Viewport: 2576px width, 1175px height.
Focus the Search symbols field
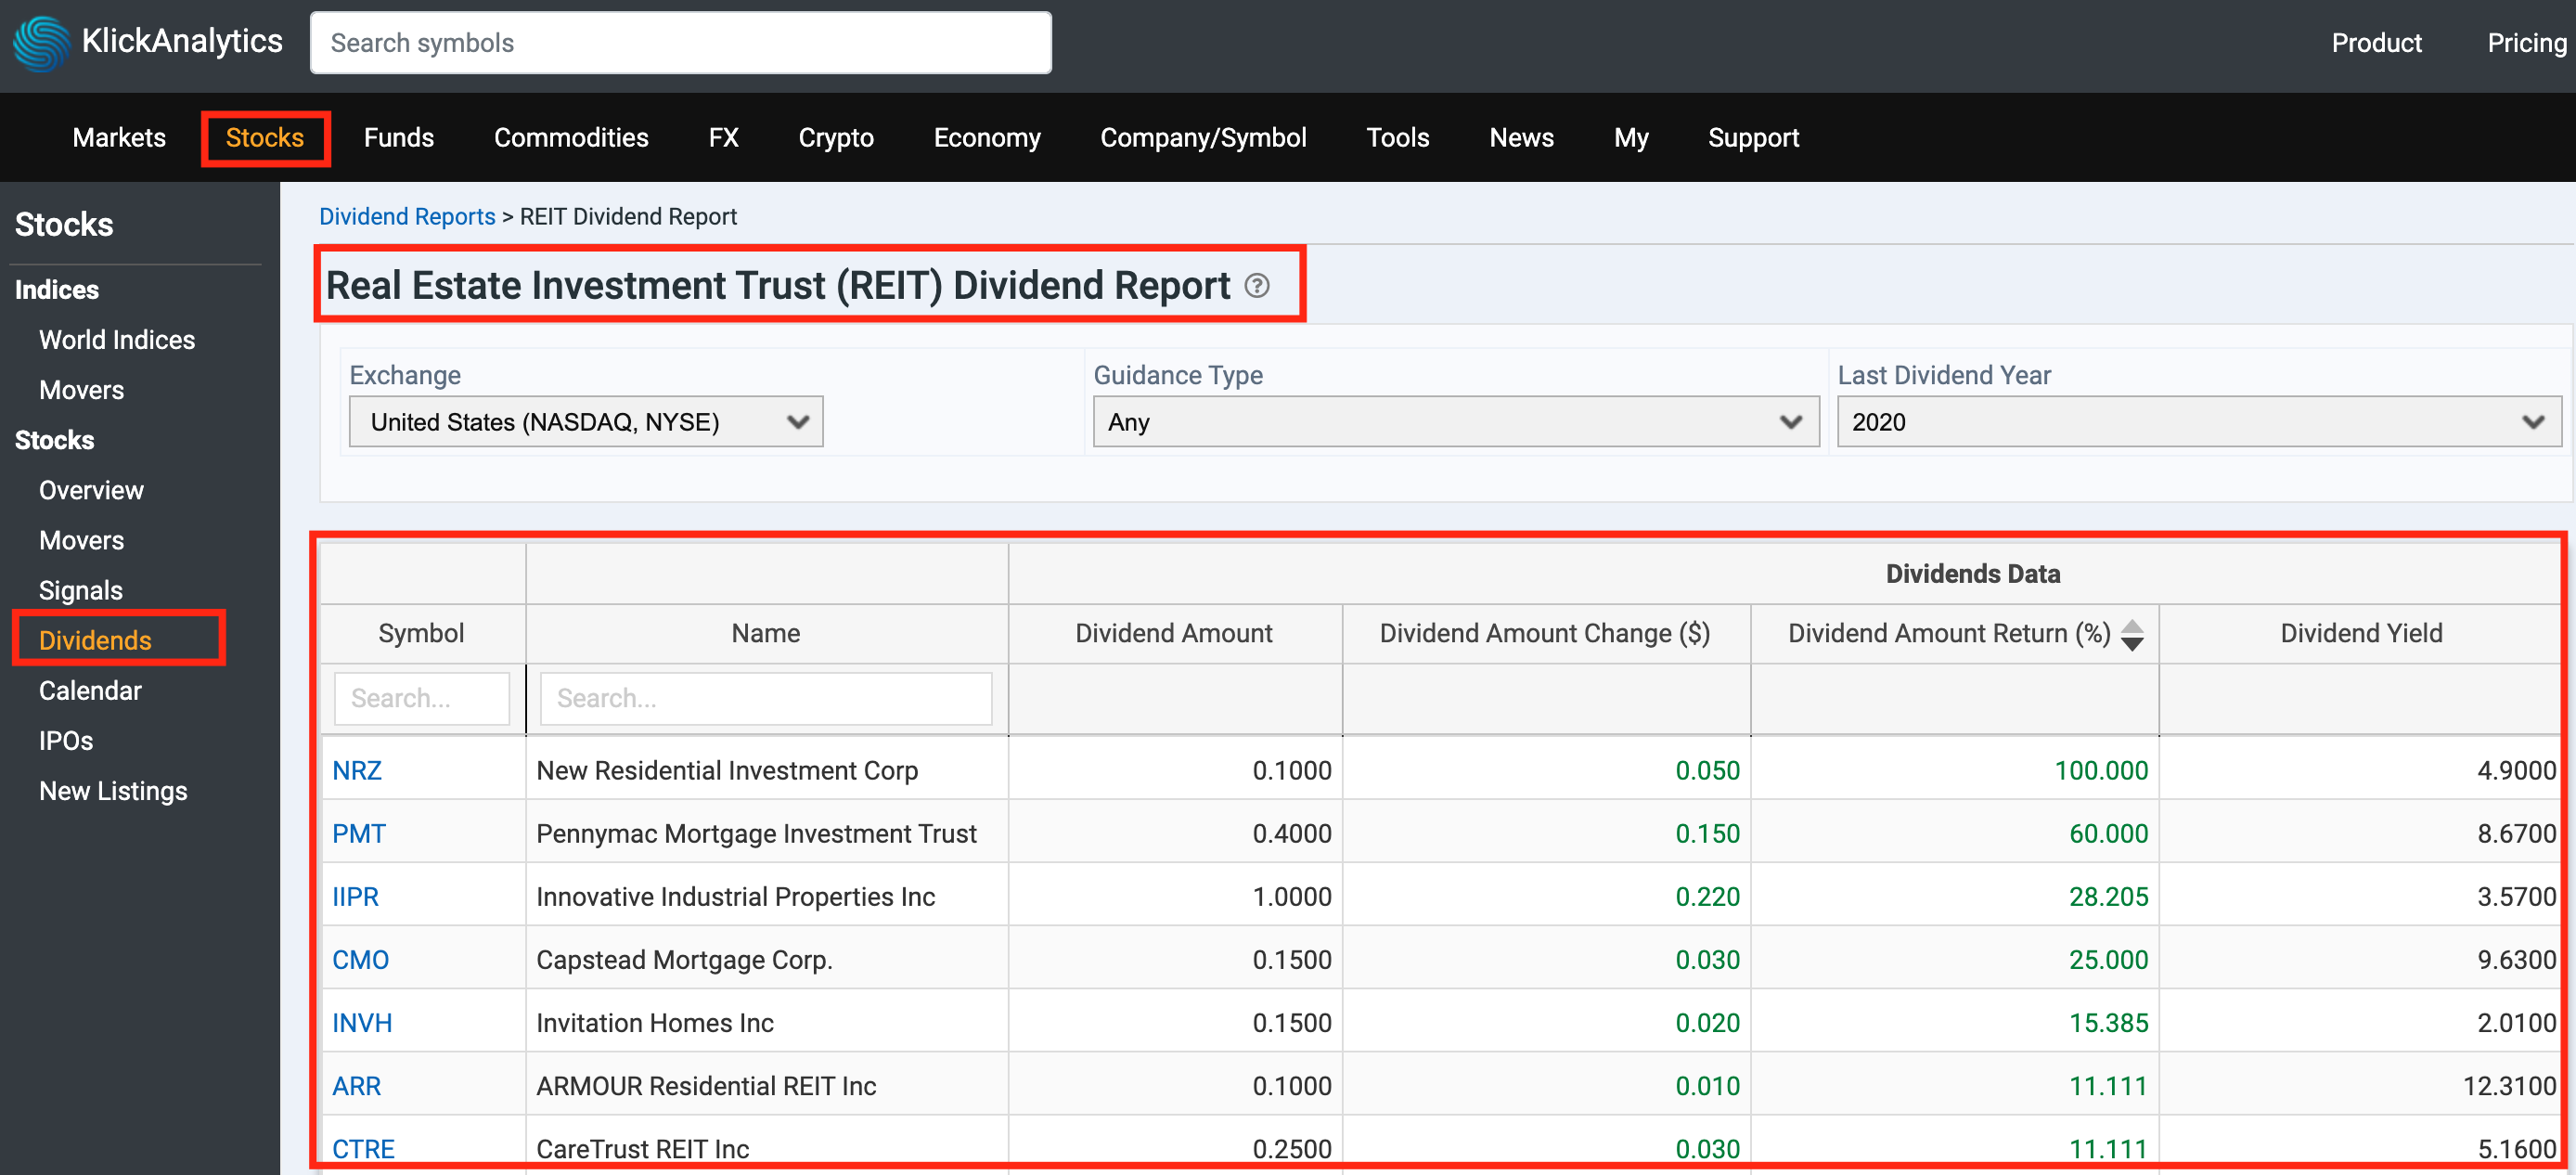[x=681, y=43]
